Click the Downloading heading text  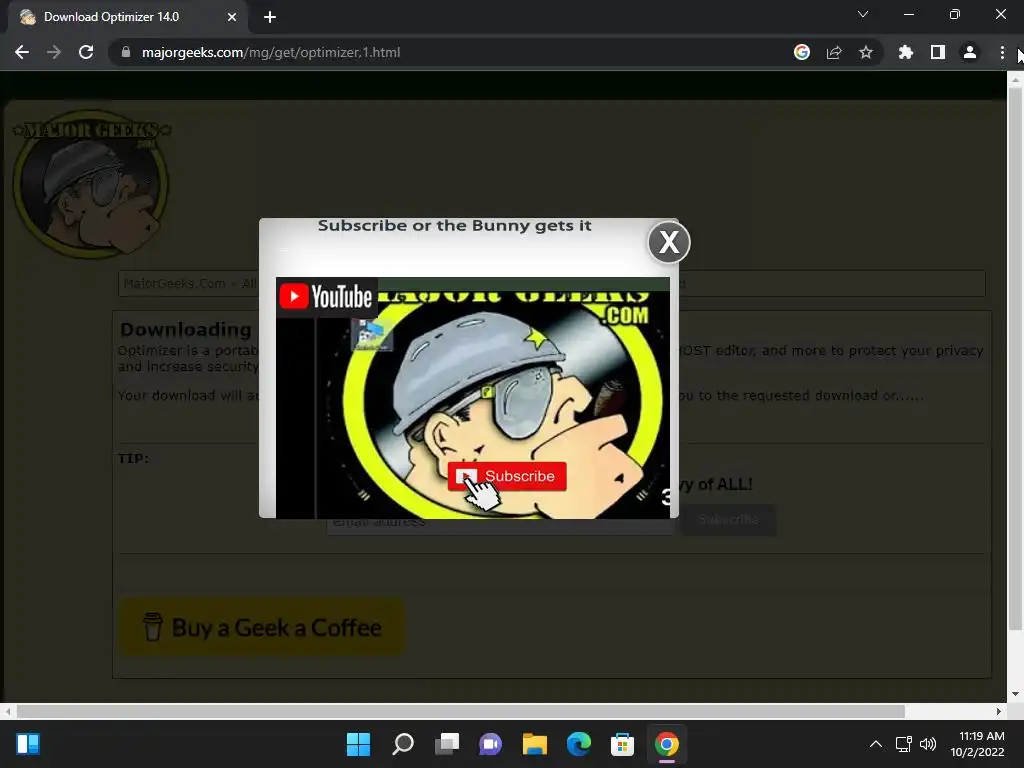coord(185,329)
